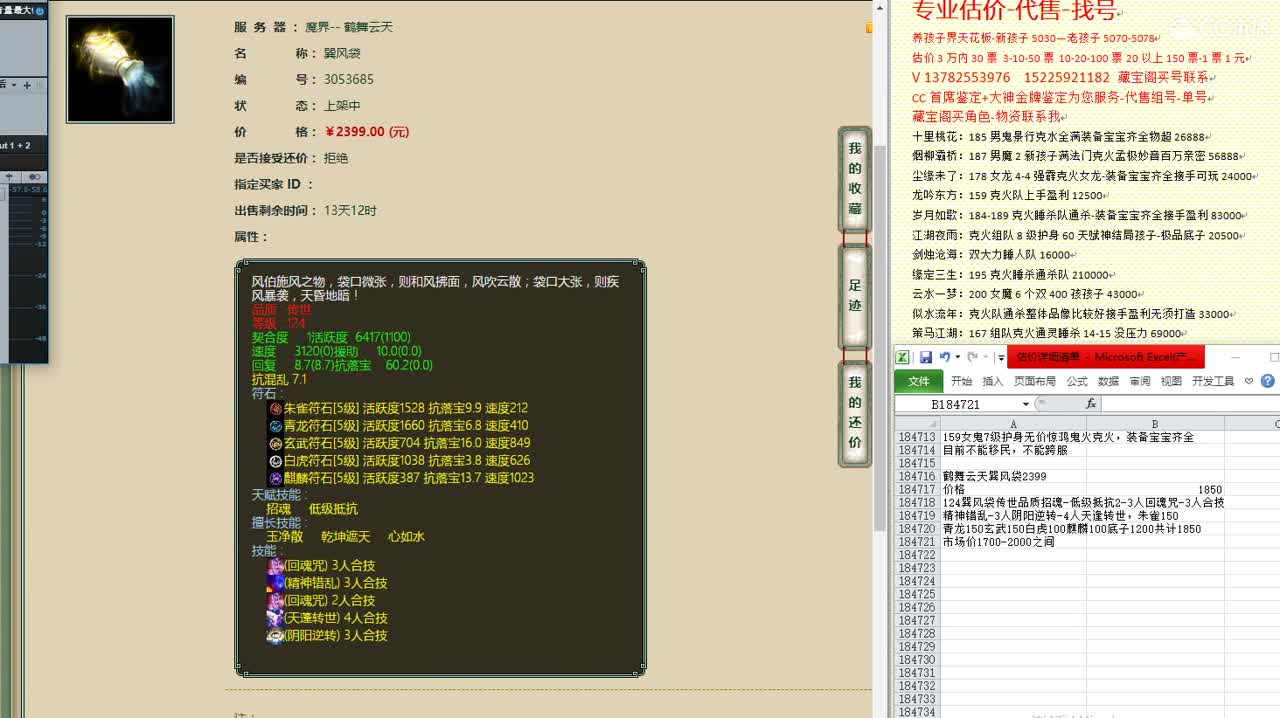Image resolution: width=1280 pixels, height=718 pixels.
Task: Click the price ¥2399.00 (元)
Action: [367, 132]
